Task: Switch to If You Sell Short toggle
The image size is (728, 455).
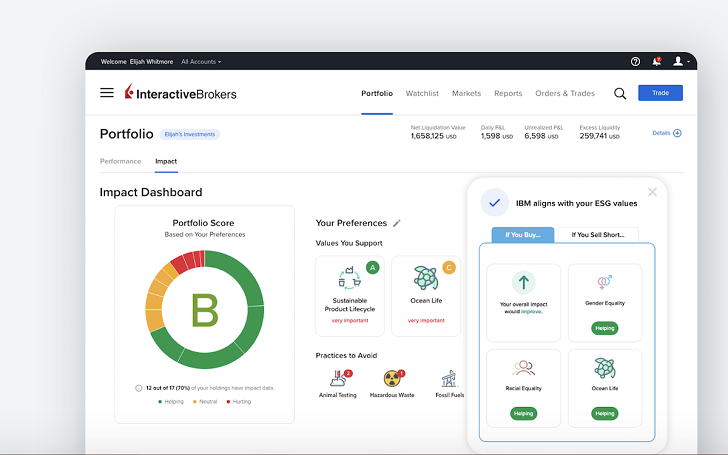Action: (596, 235)
